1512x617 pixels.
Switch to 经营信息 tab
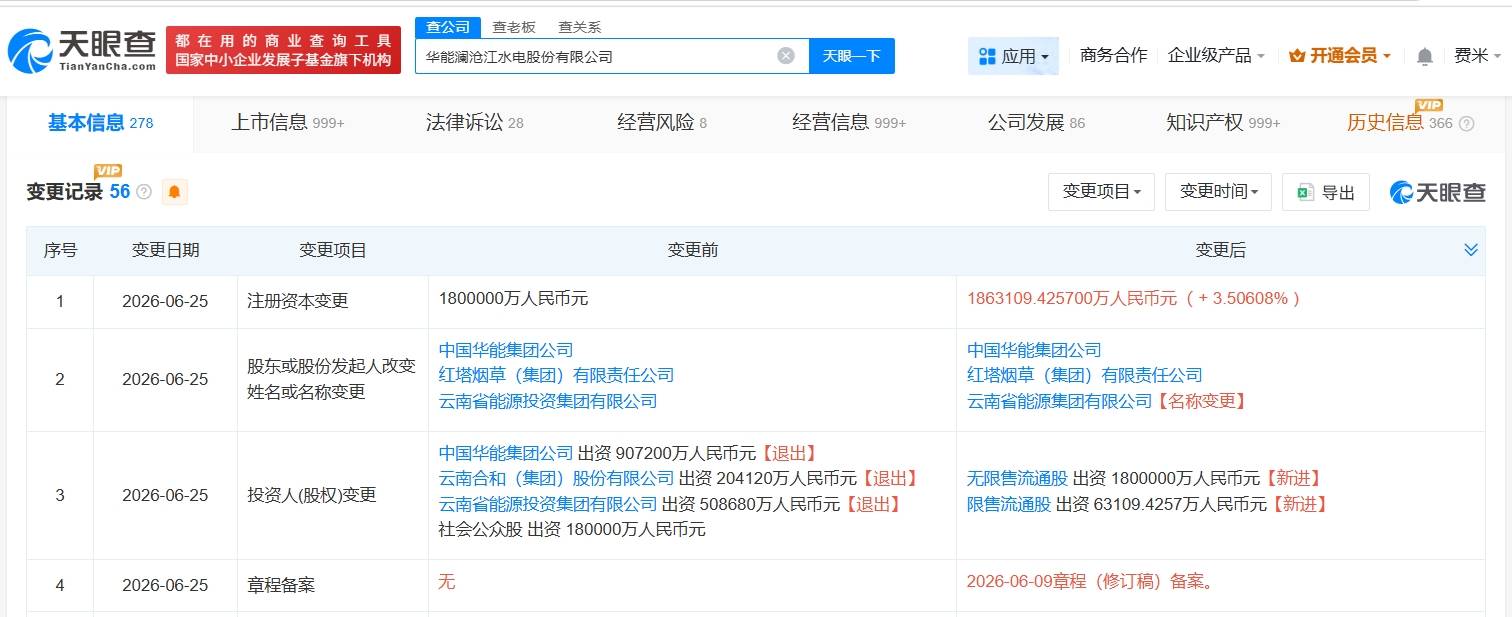(849, 123)
